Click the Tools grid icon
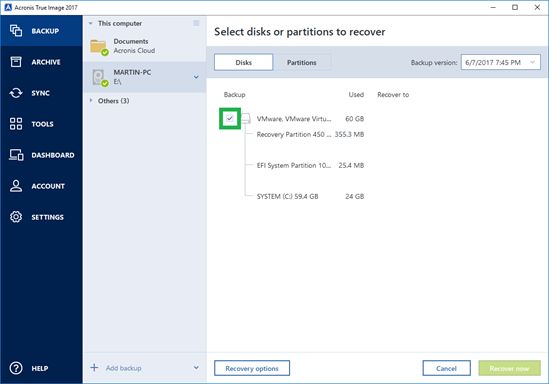 pos(16,124)
